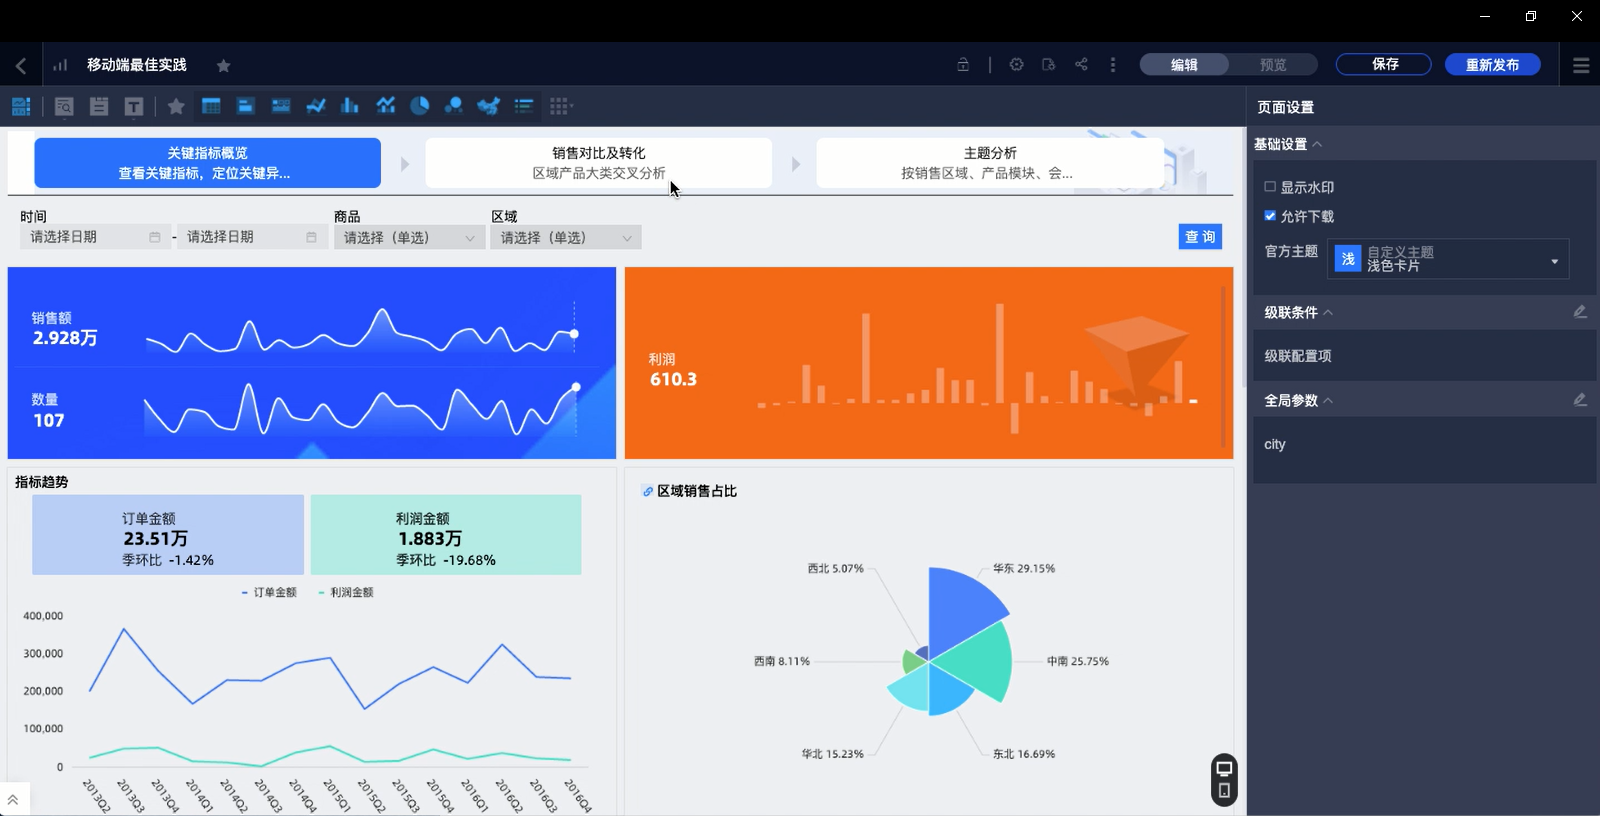Viewport: 1600px width, 816px height.
Task: Insert a line chart component
Action: pyautogui.click(x=316, y=106)
